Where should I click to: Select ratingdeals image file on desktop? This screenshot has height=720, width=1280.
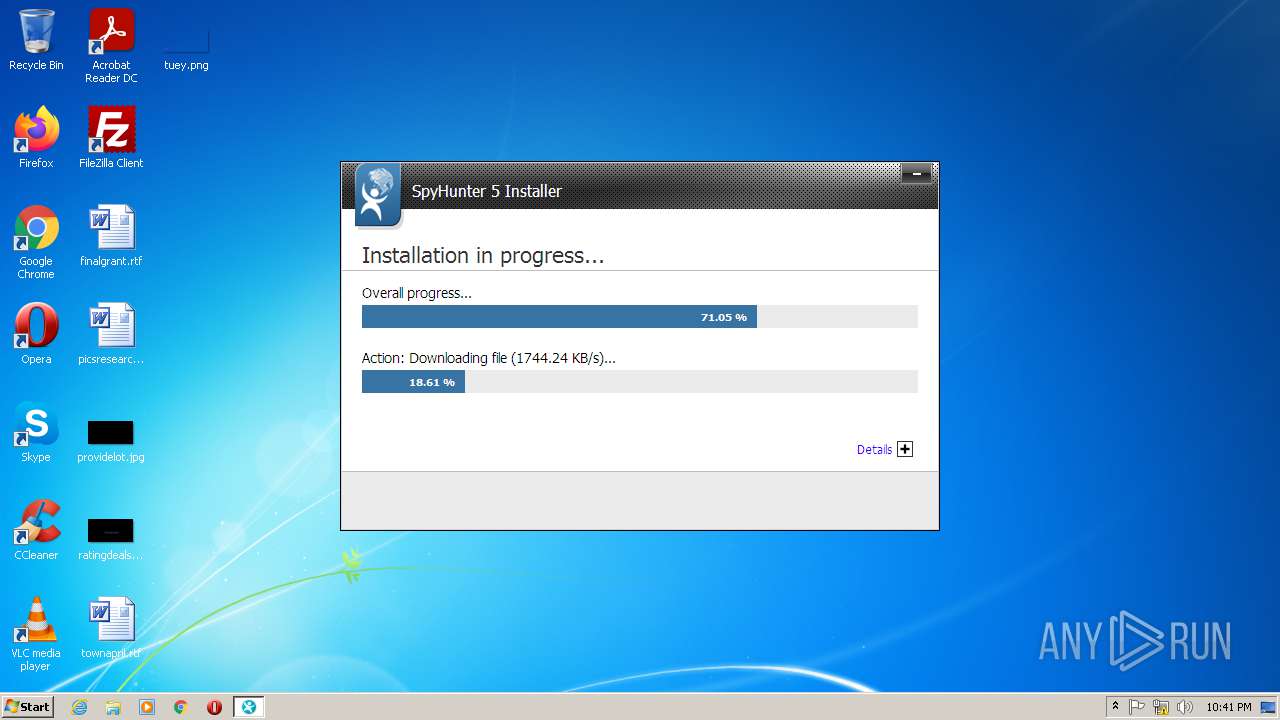click(x=111, y=538)
